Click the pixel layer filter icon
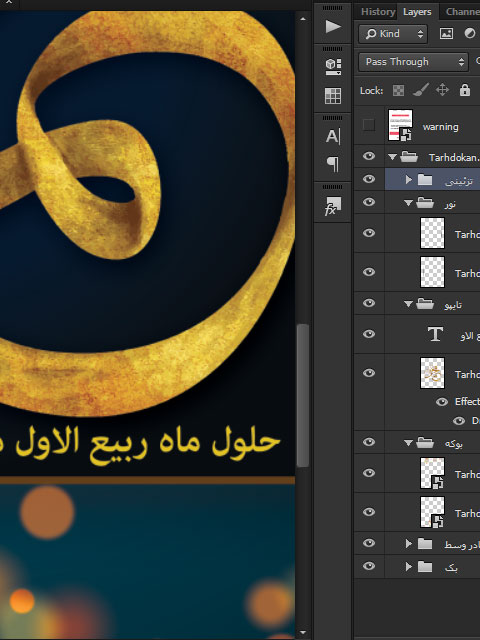The image size is (480, 640). pos(446,33)
